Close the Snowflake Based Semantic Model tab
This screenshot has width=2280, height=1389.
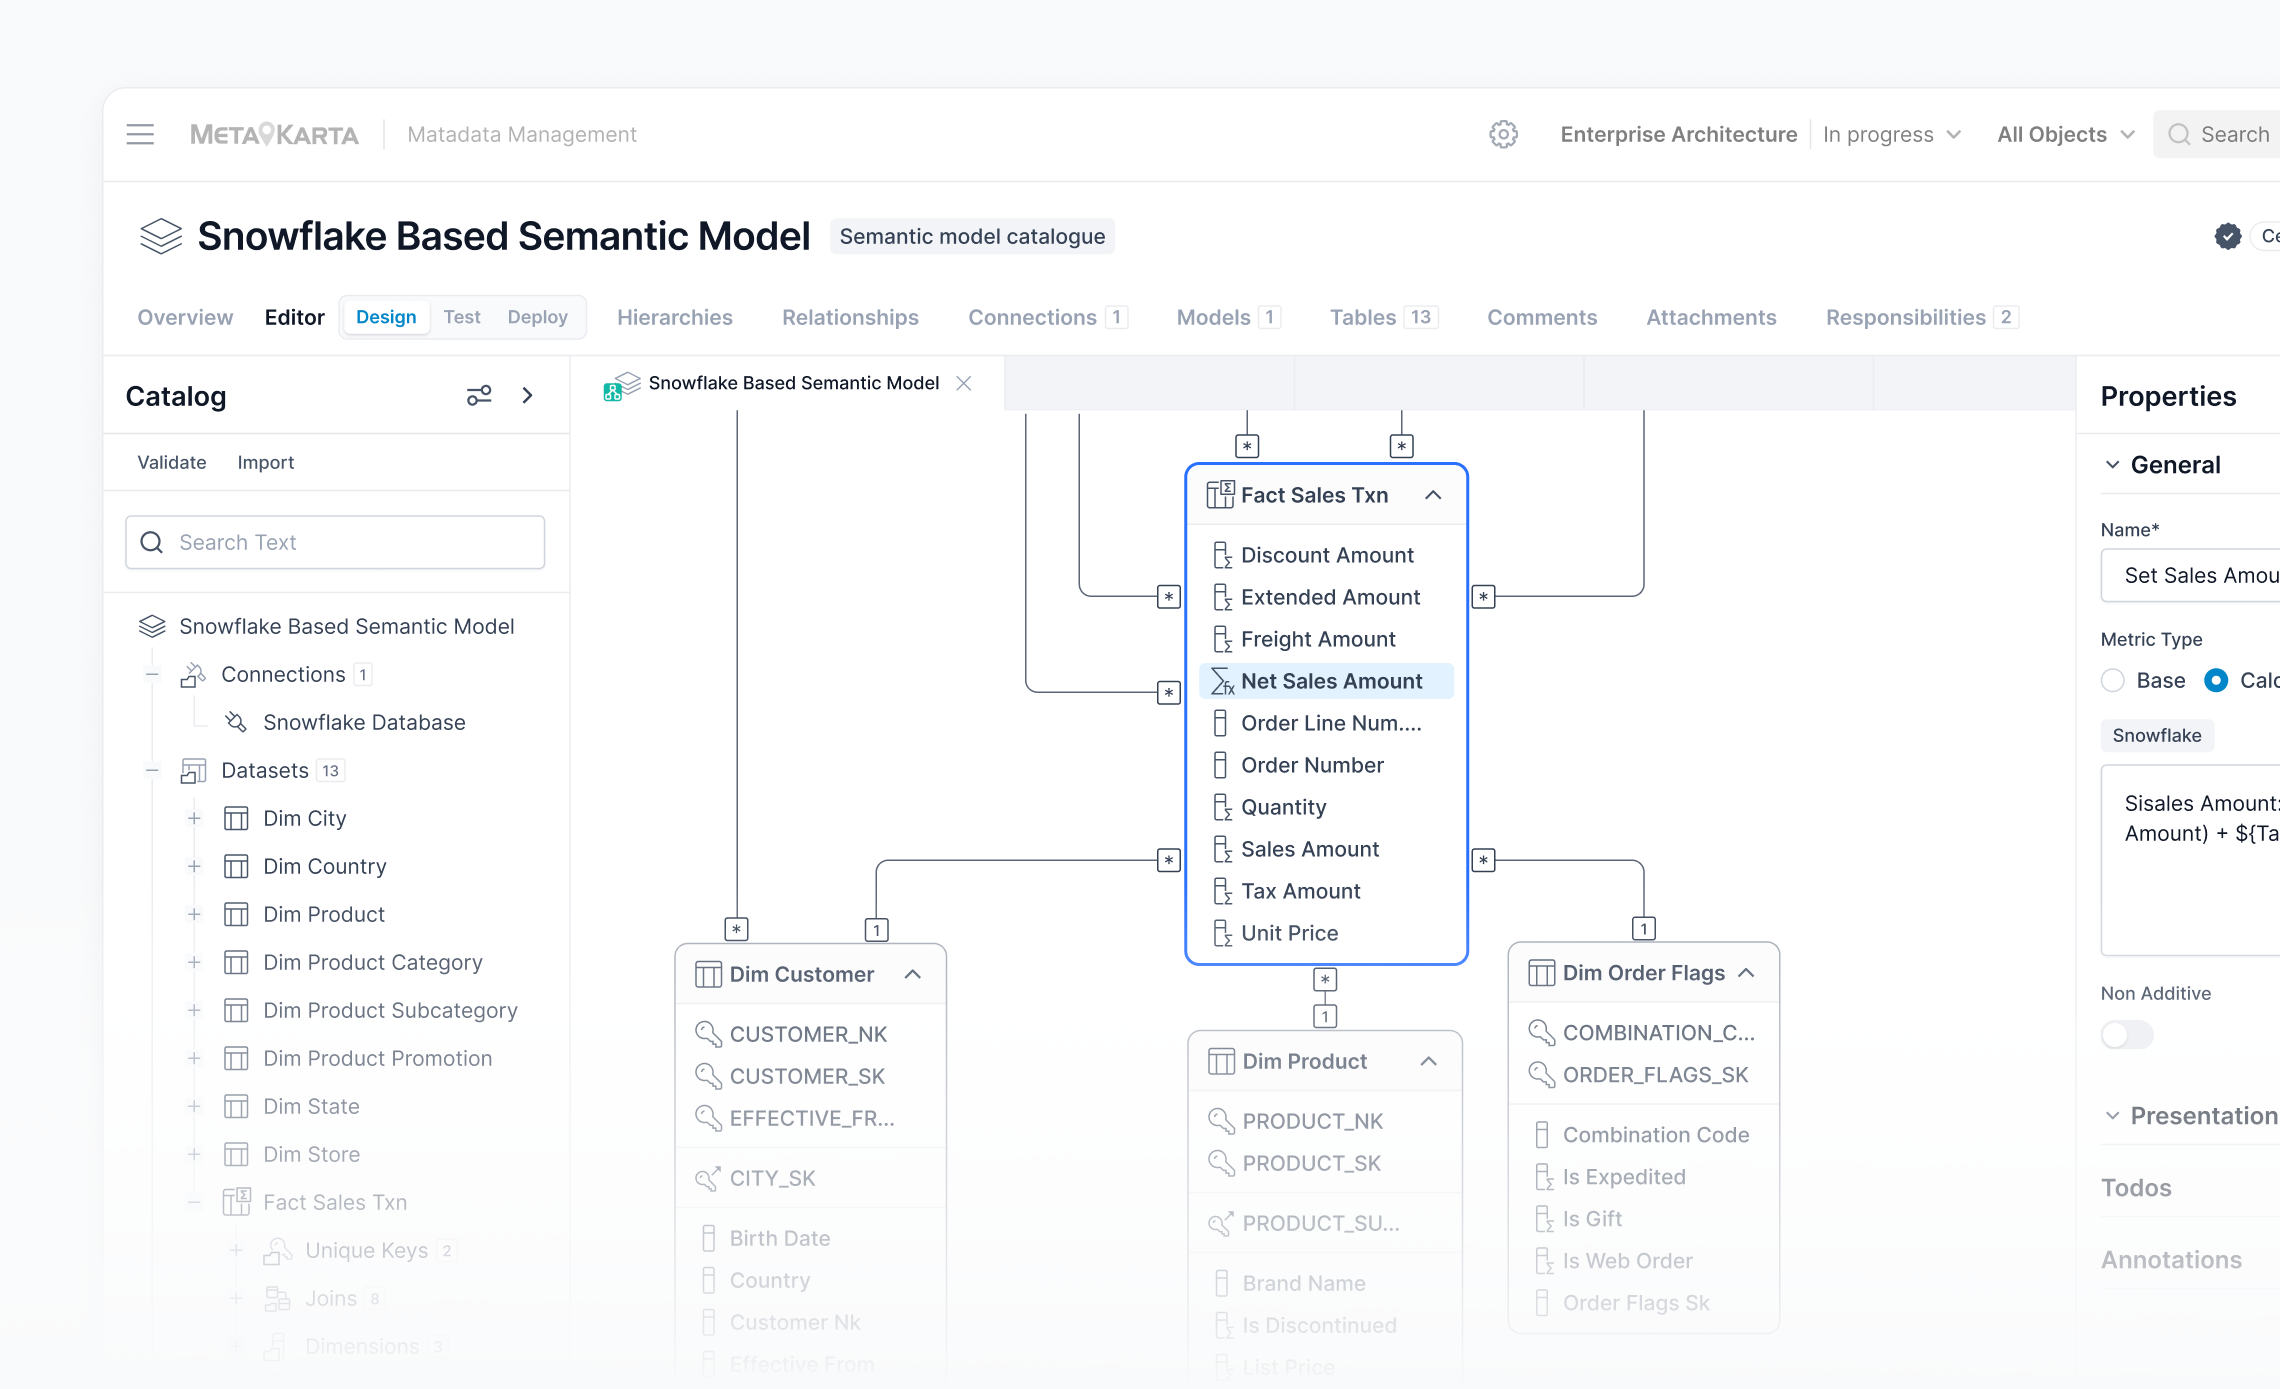pyautogui.click(x=964, y=383)
